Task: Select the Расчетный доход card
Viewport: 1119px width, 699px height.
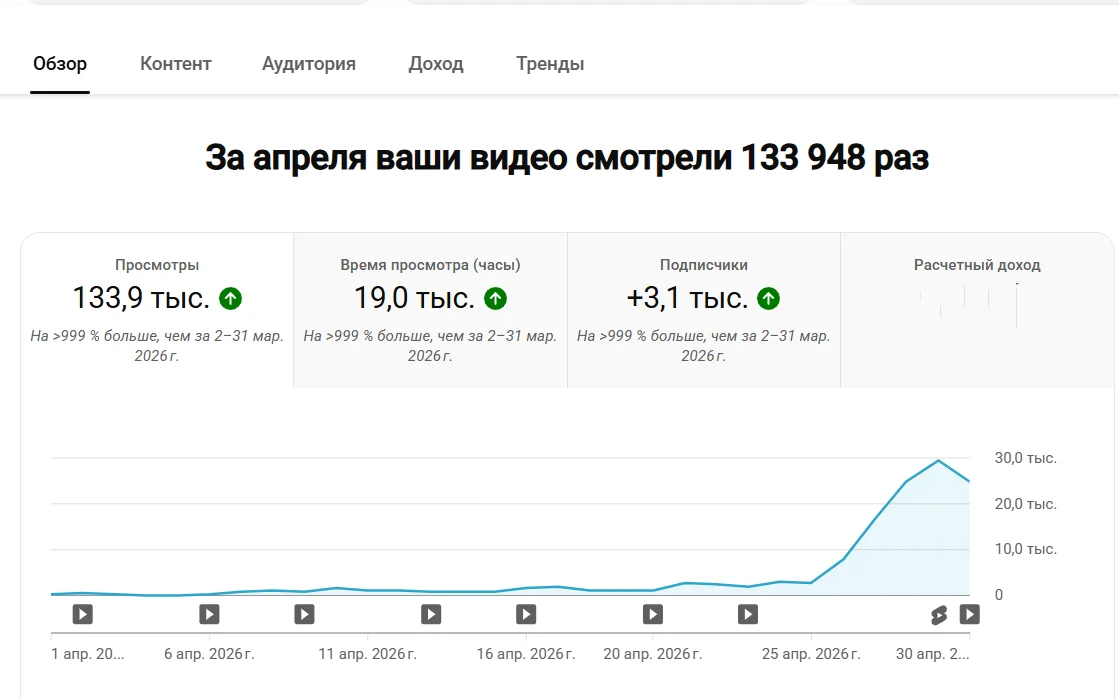Action: pyautogui.click(x=977, y=311)
